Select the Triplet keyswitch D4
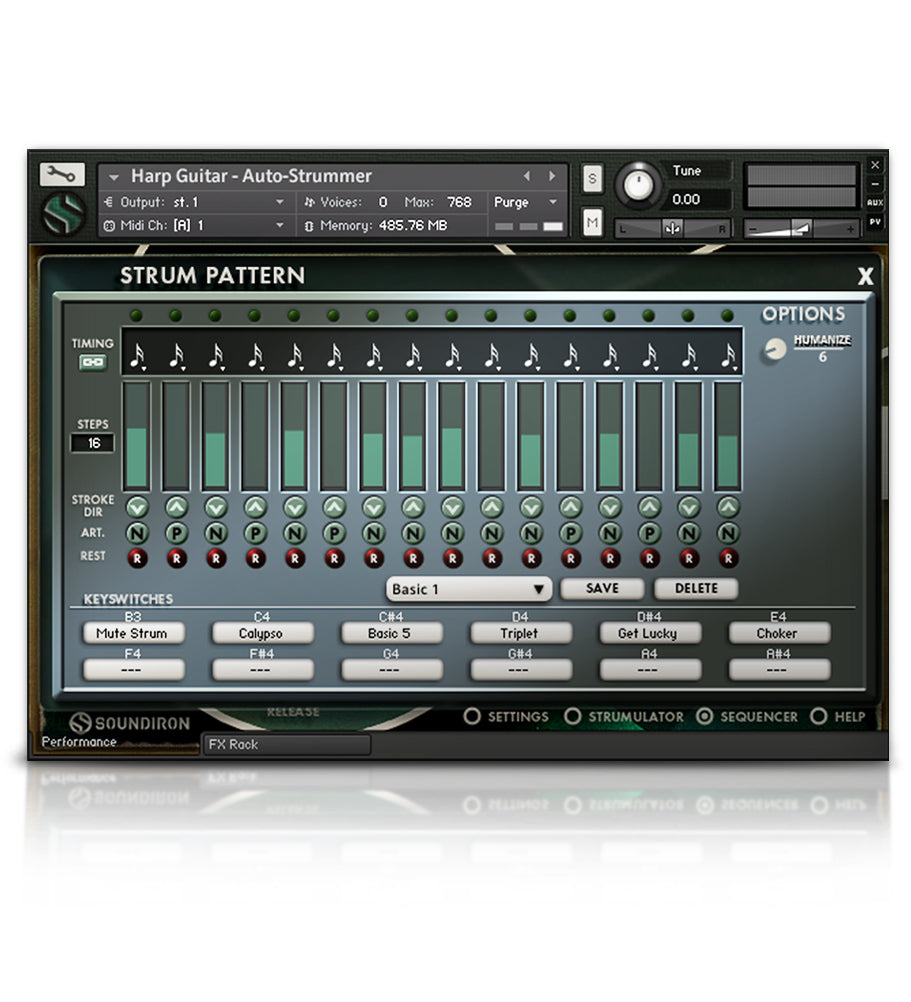This screenshot has height=1002, width=911. 521,633
